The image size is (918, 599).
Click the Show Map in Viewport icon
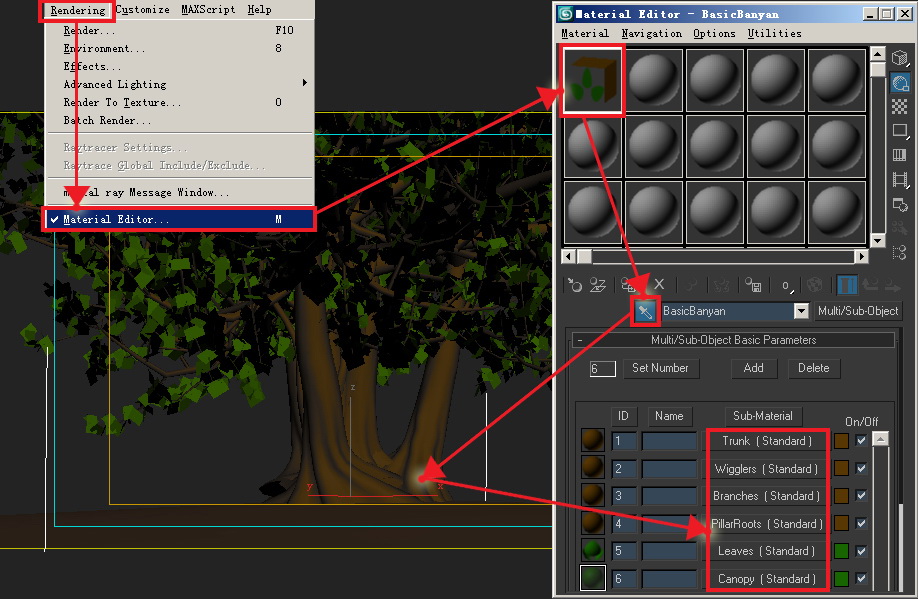pyautogui.click(x=814, y=285)
